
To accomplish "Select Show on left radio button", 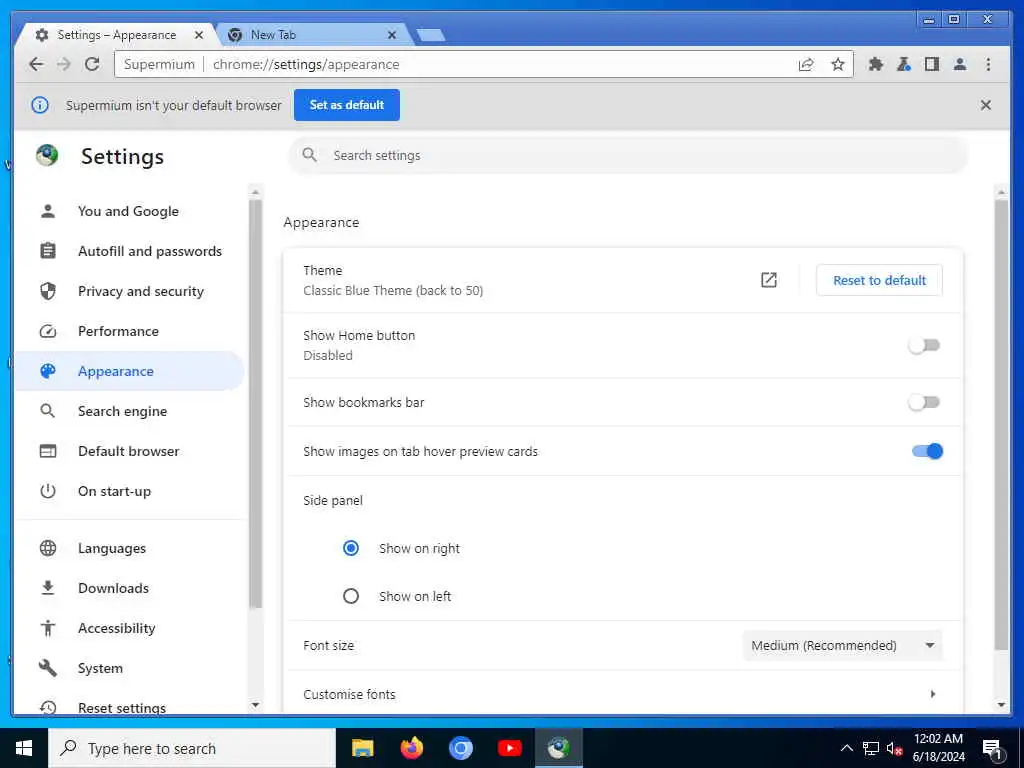I will point(351,596).
